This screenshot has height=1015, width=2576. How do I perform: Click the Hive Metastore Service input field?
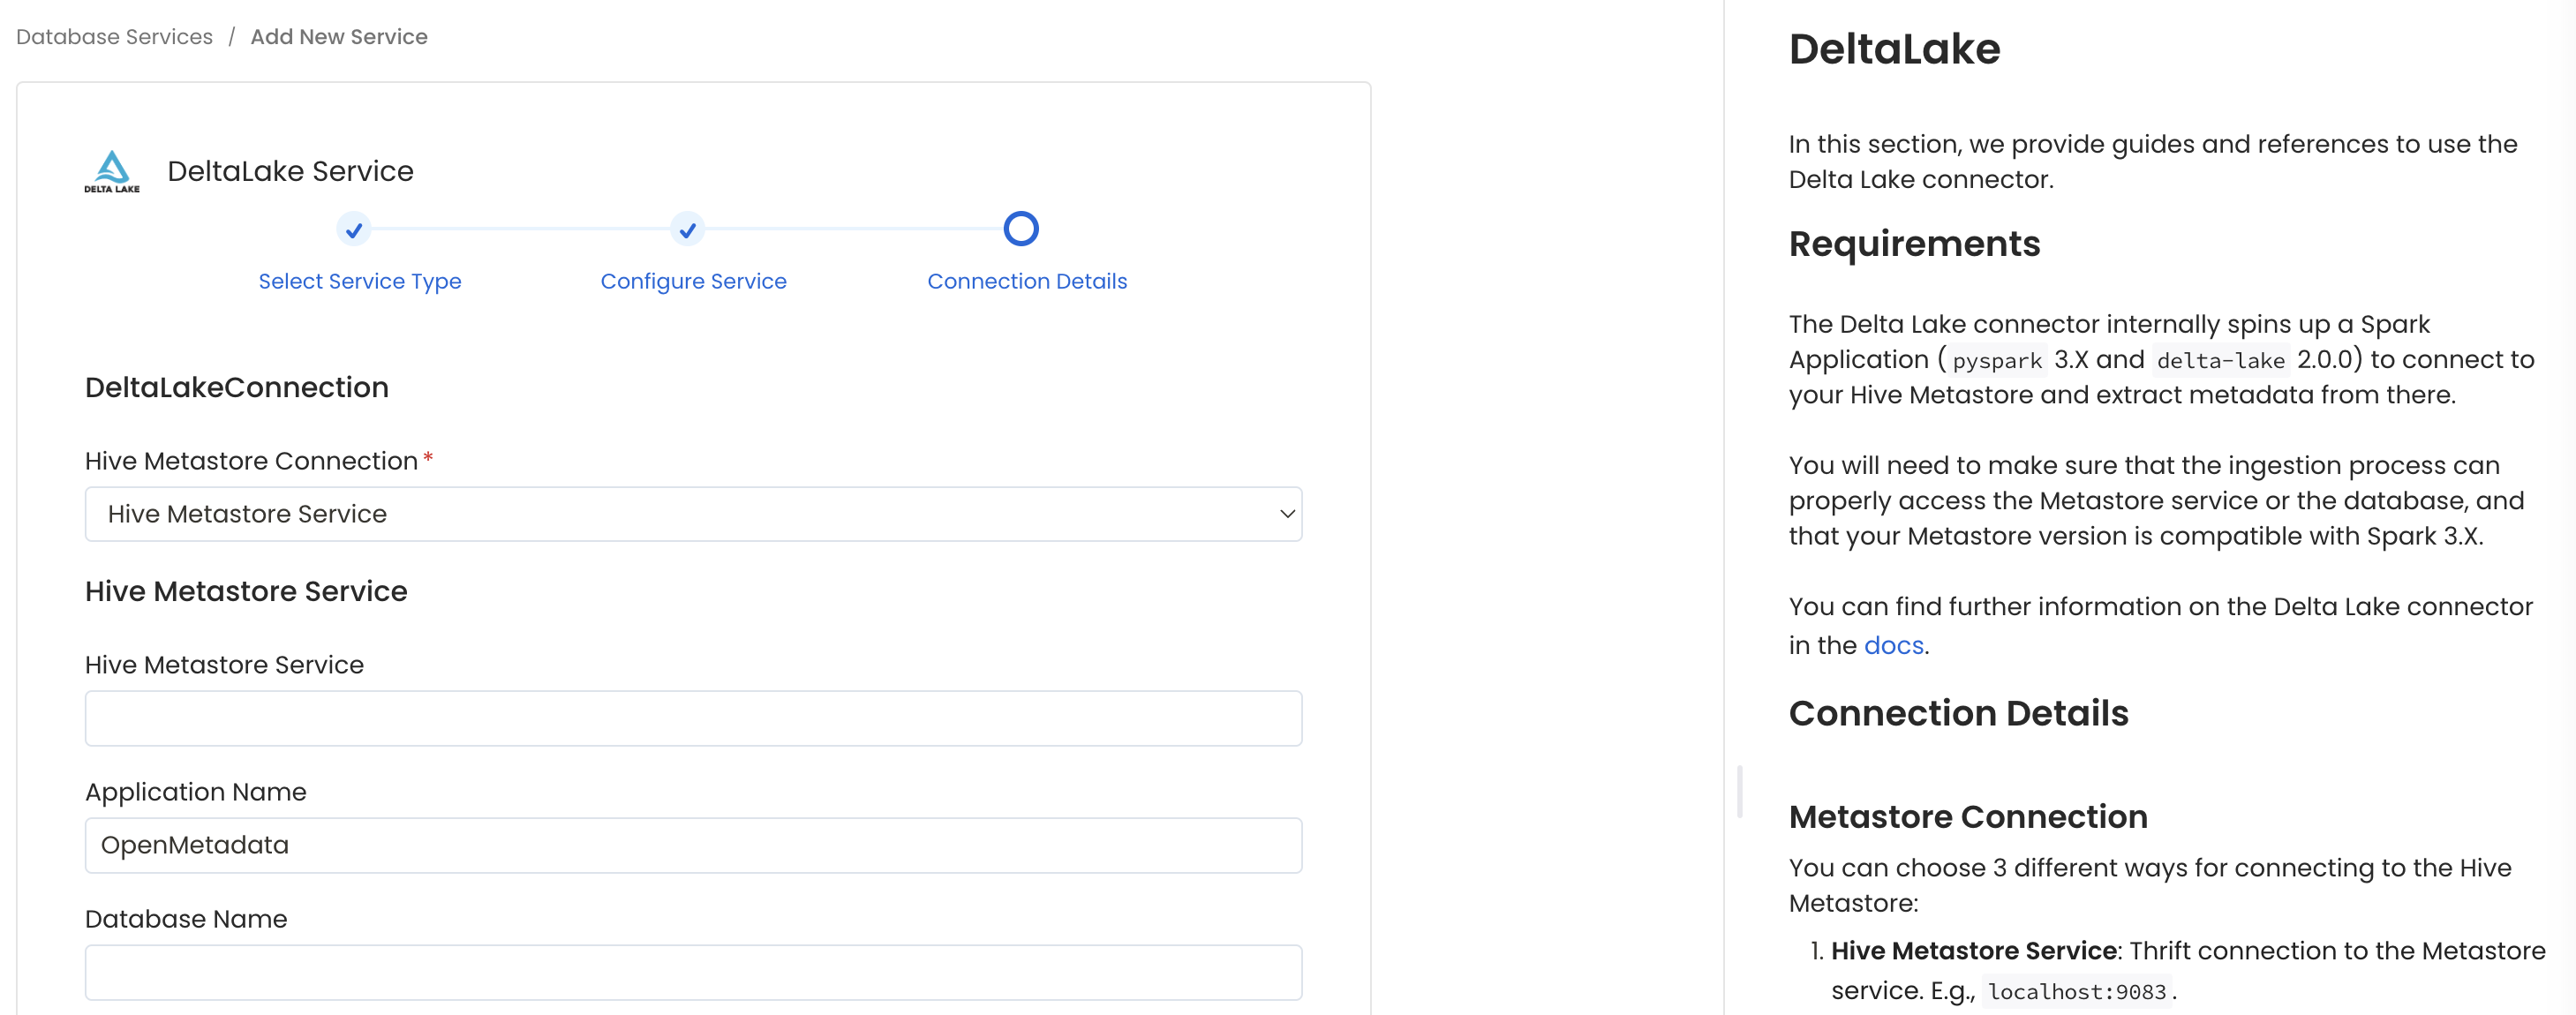pyautogui.click(x=693, y=718)
